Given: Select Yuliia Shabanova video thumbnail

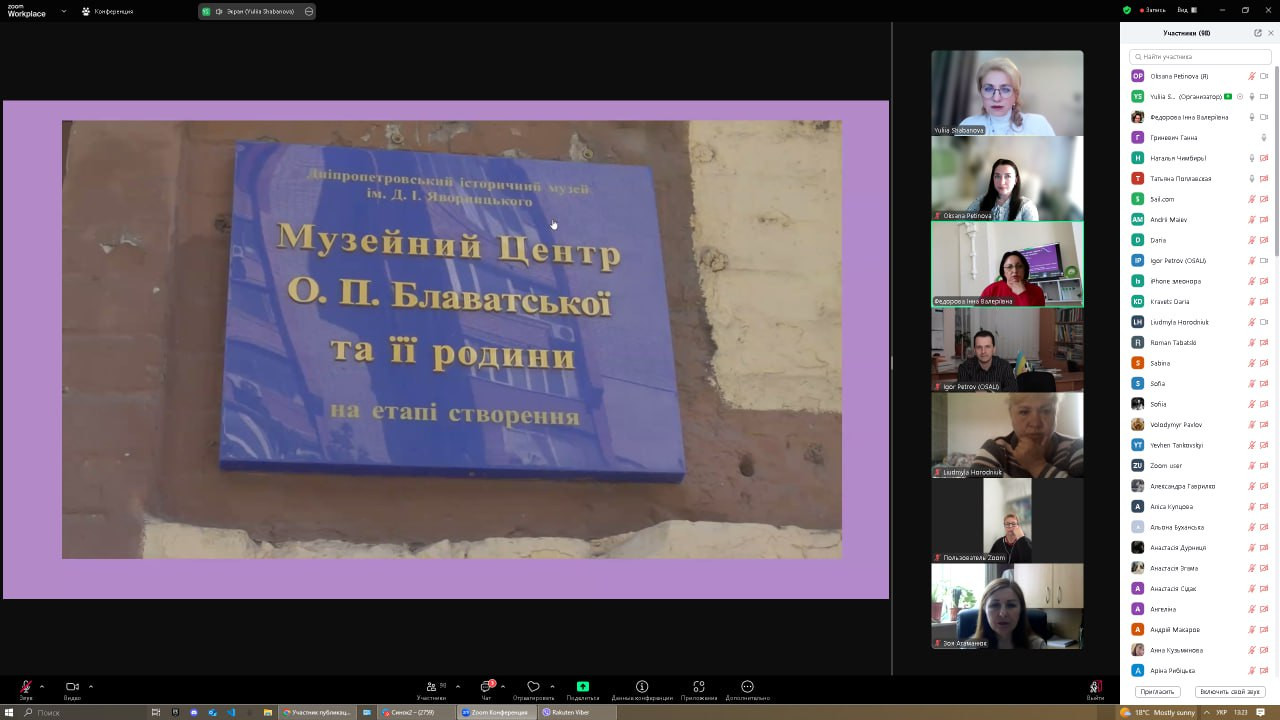Looking at the screenshot, I should (x=1007, y=93).
